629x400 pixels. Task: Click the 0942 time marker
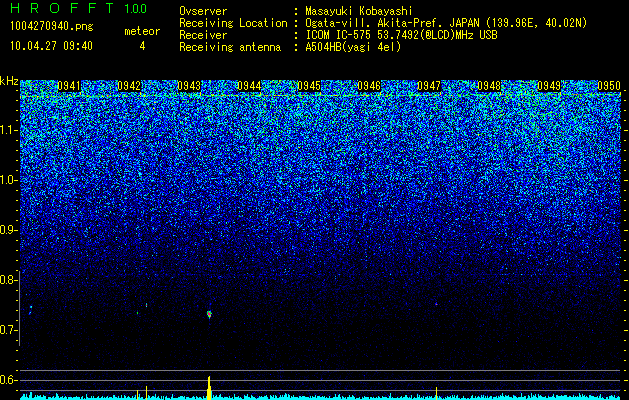pyautogui.click(x=129, y=86)
